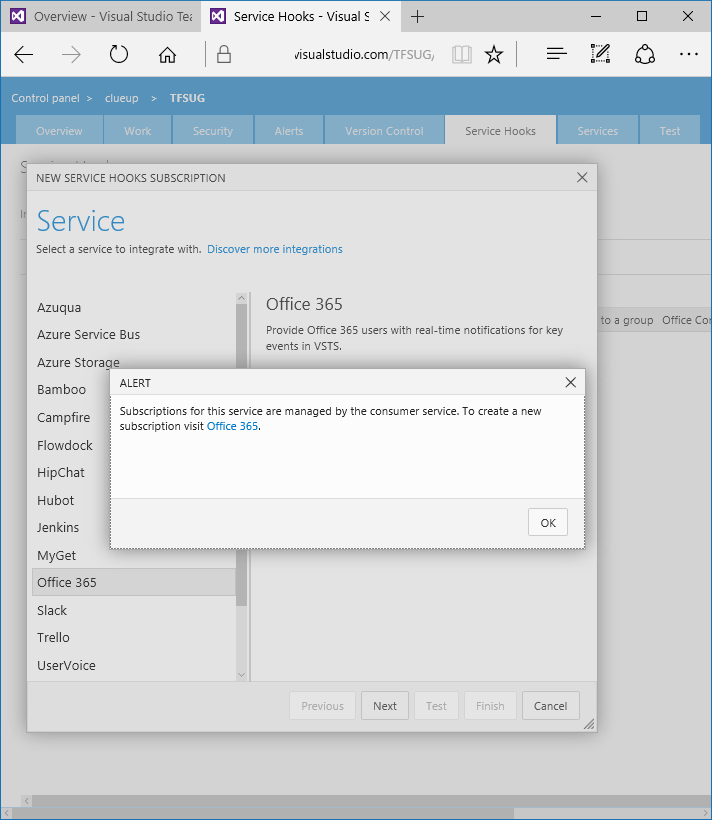Choose Slack from the service list

(x=134, y=610)
